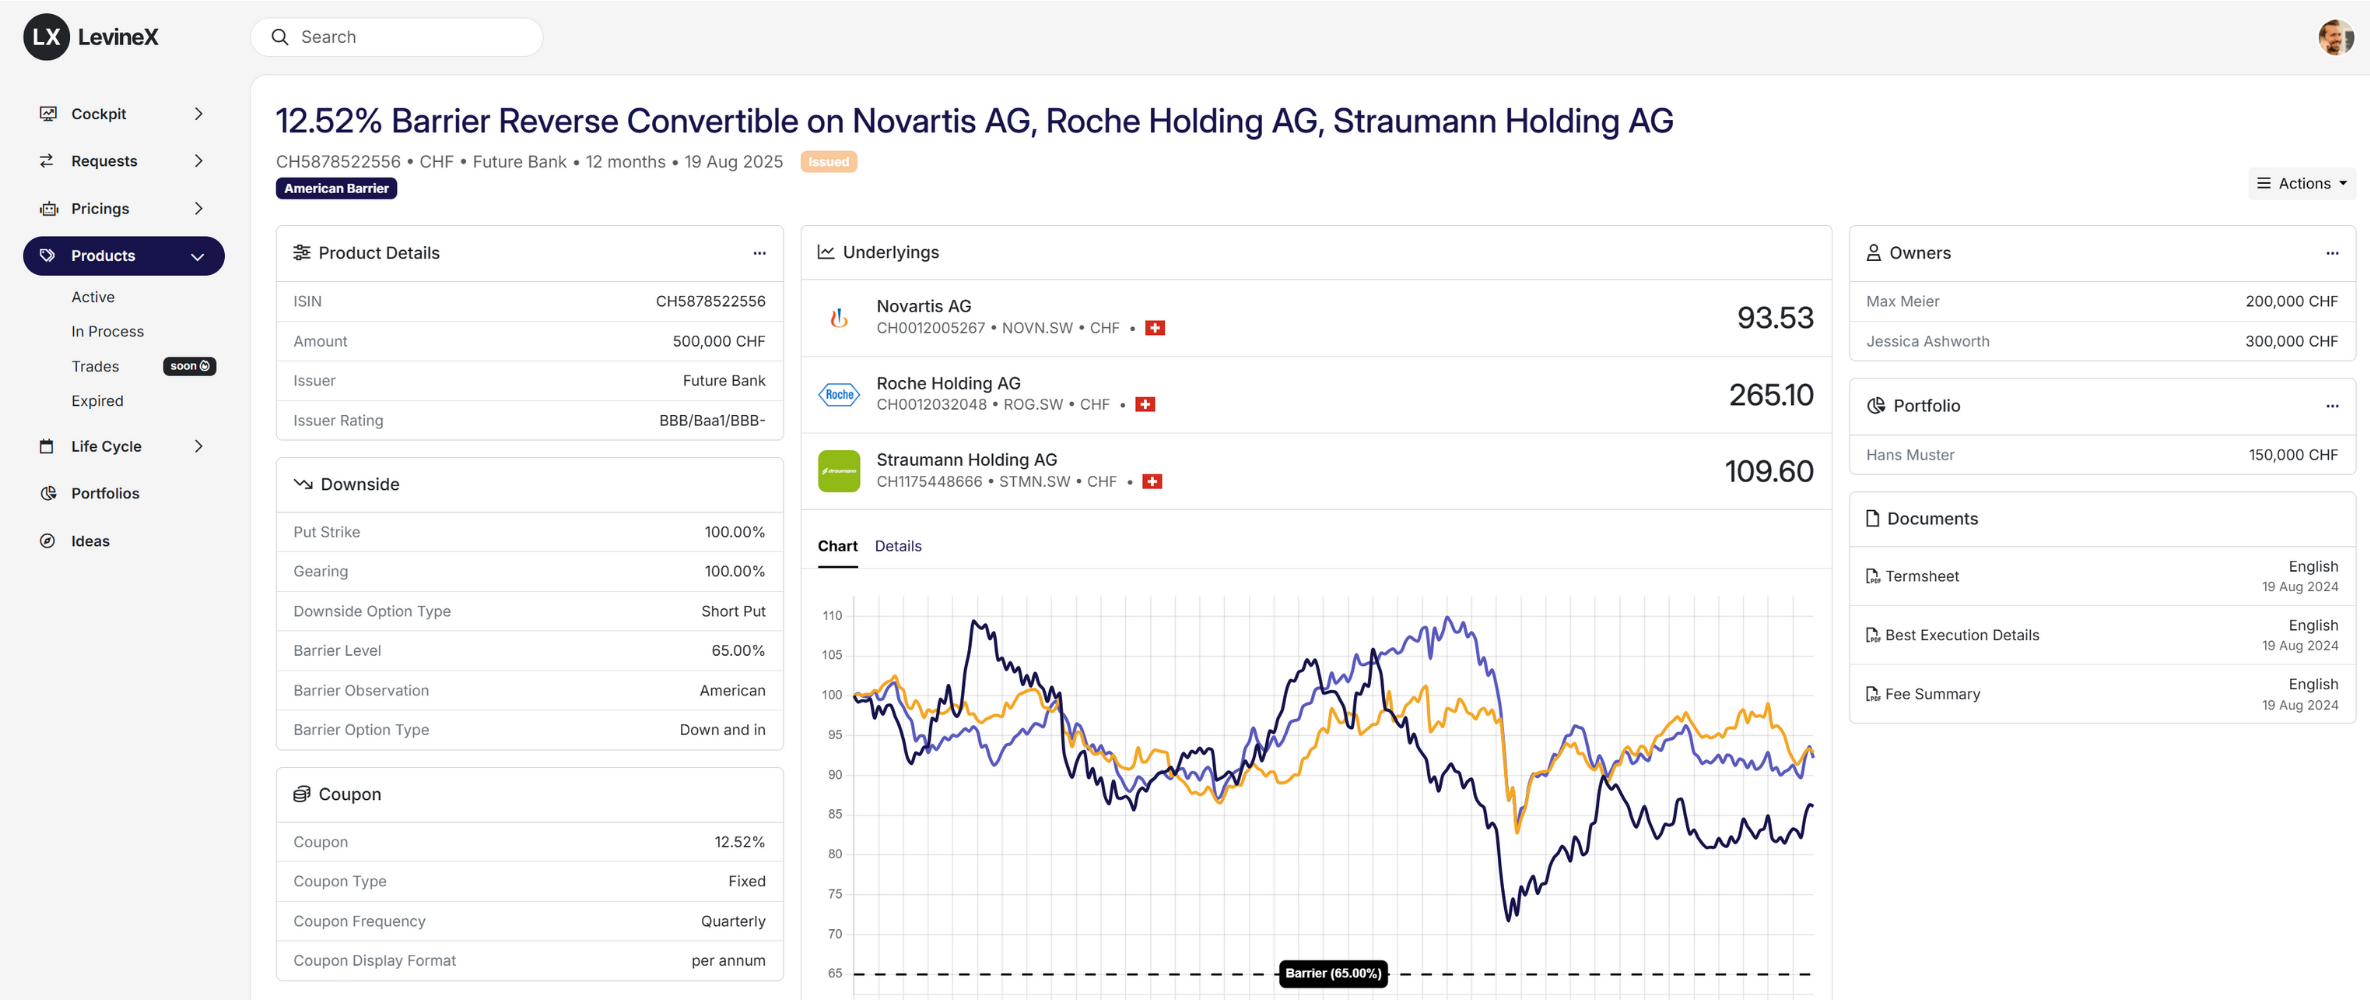This screenshot has width=2370, height=1000.
Task: Click the Fee Summary document icon
Action: click(x=1872, y=694)
